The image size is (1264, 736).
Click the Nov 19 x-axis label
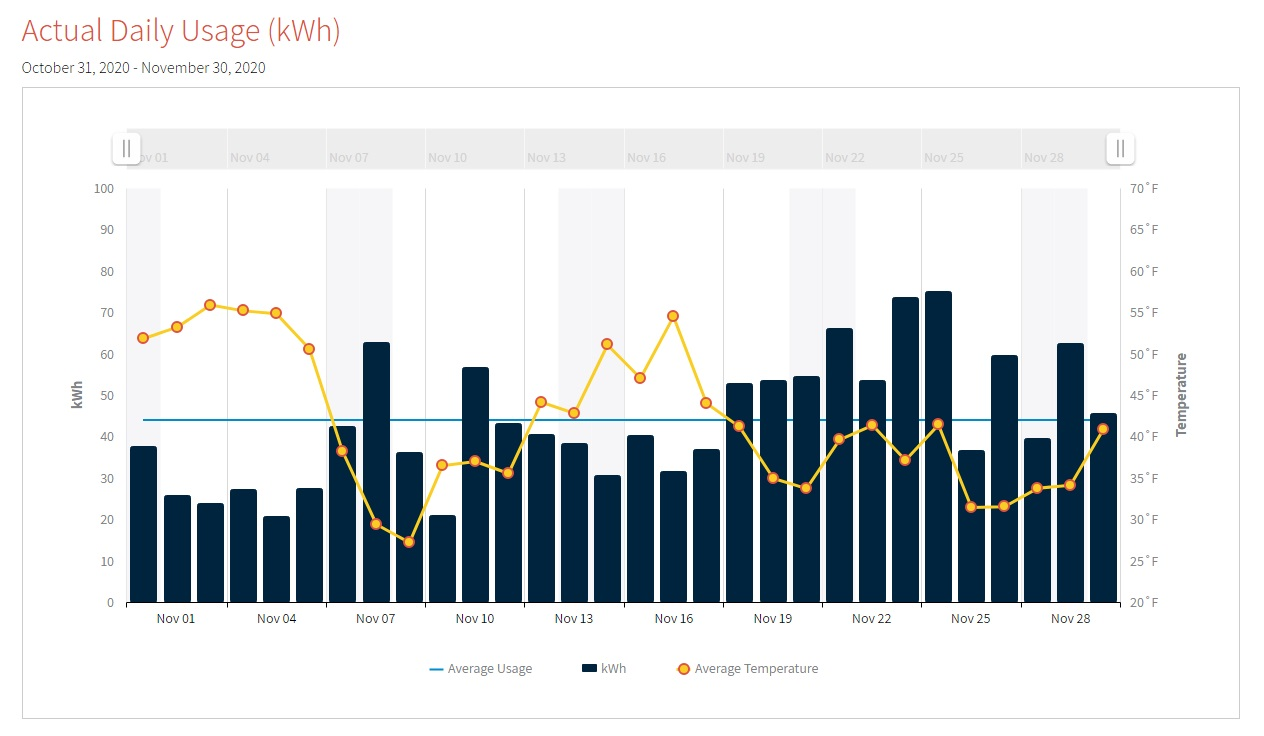[772, 619]
